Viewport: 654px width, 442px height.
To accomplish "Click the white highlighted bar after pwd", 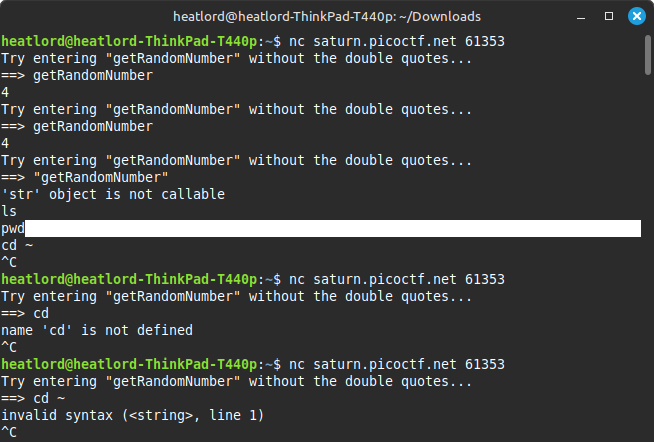I will (x=333, y=228).
